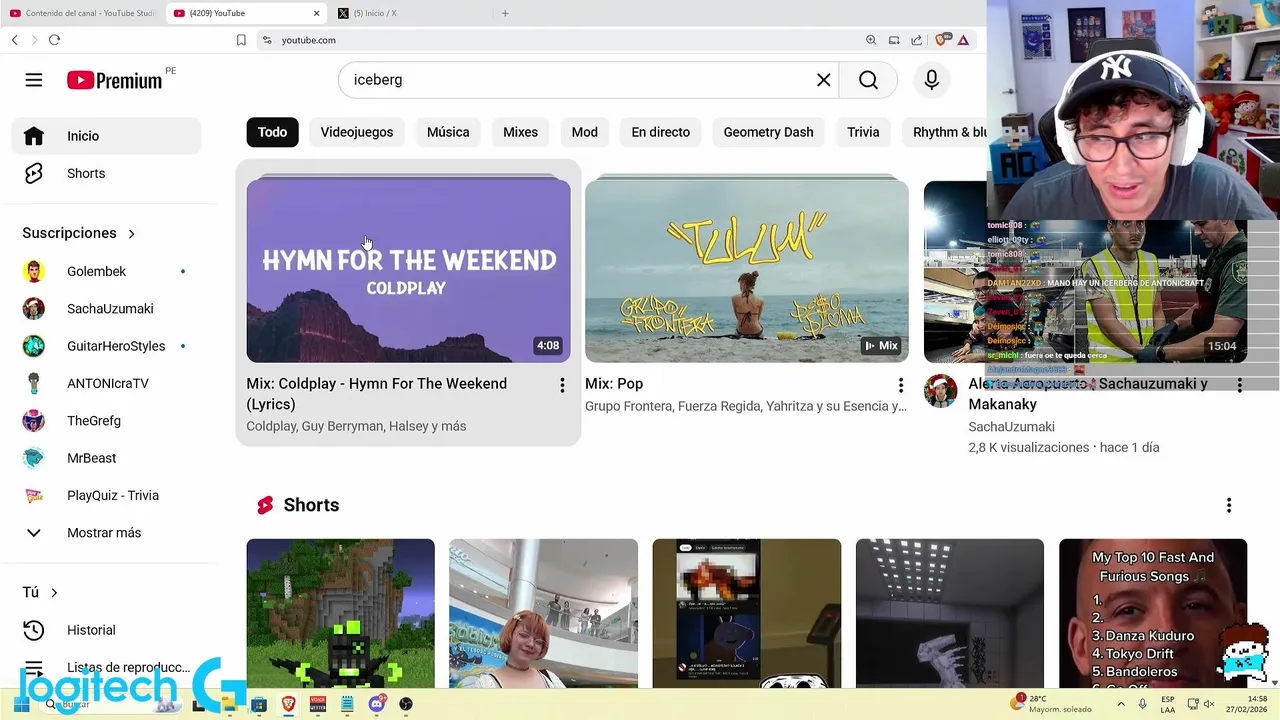The image size is (1280, 720).
Task: Open the YouTube hamburger guide menu
Action: click(34, 80)
